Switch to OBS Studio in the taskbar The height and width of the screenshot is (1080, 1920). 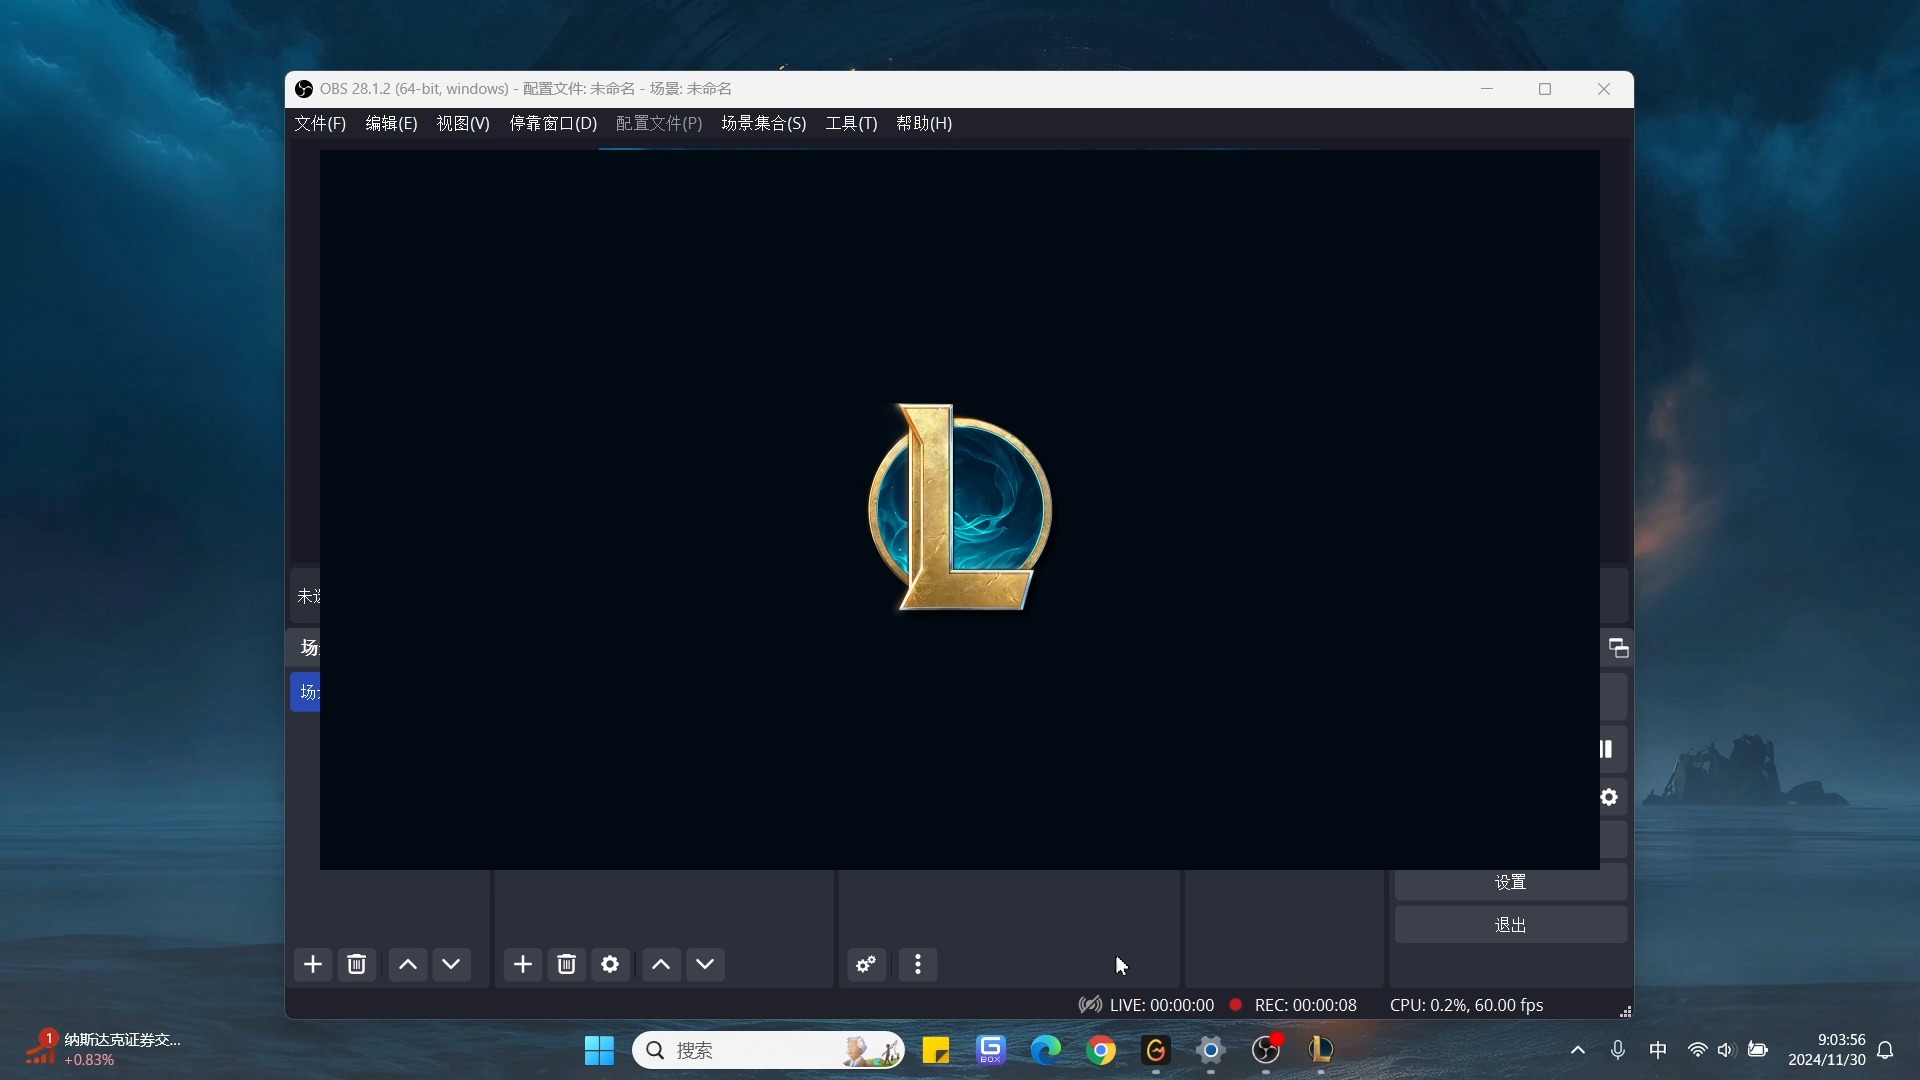tap(1266, 1050)
